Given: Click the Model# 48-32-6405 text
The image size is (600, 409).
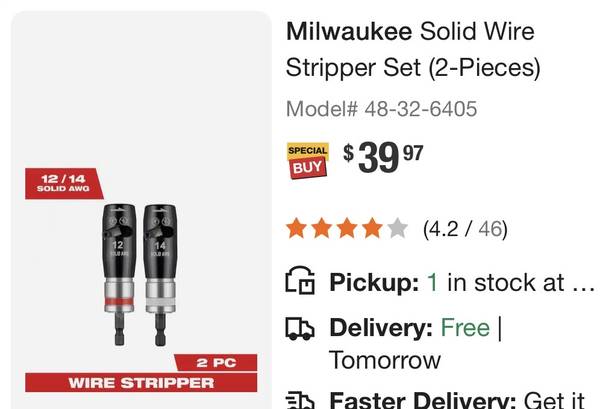Looking at the screenshot, I should [x=382, y=109].
